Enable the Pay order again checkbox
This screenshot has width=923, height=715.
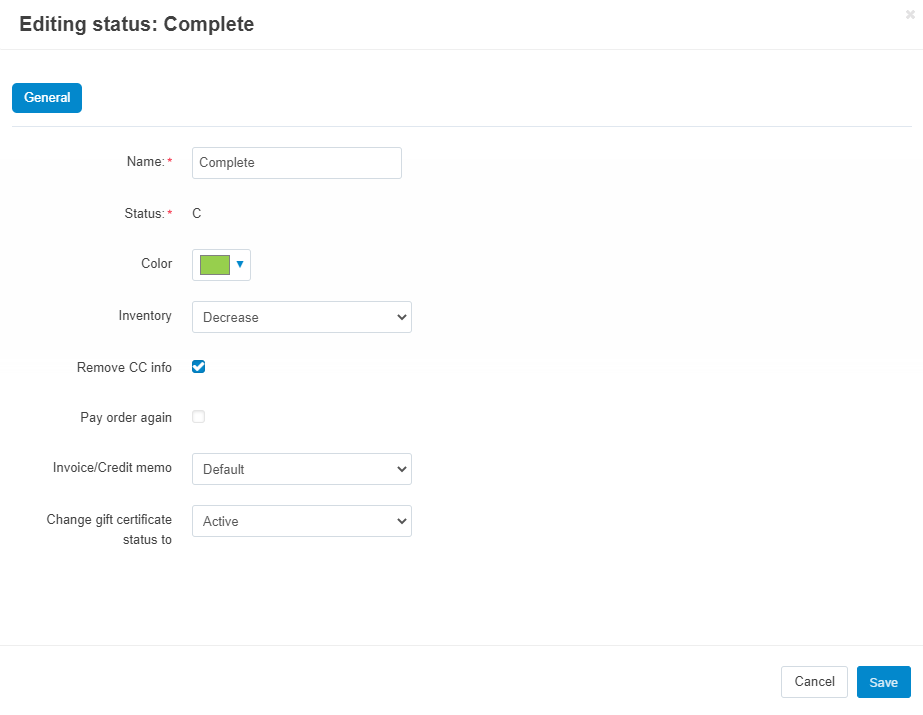(x=198, y=417)
